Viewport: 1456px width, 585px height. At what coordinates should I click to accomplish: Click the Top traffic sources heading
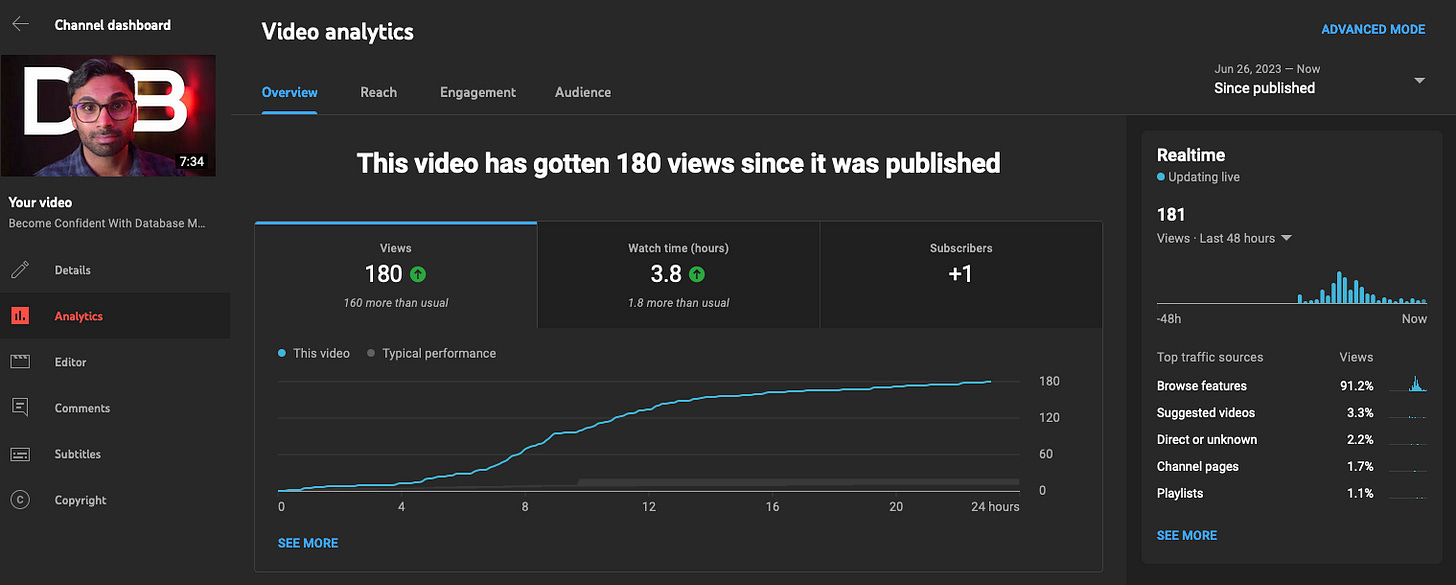click(x=1210, y=357)
